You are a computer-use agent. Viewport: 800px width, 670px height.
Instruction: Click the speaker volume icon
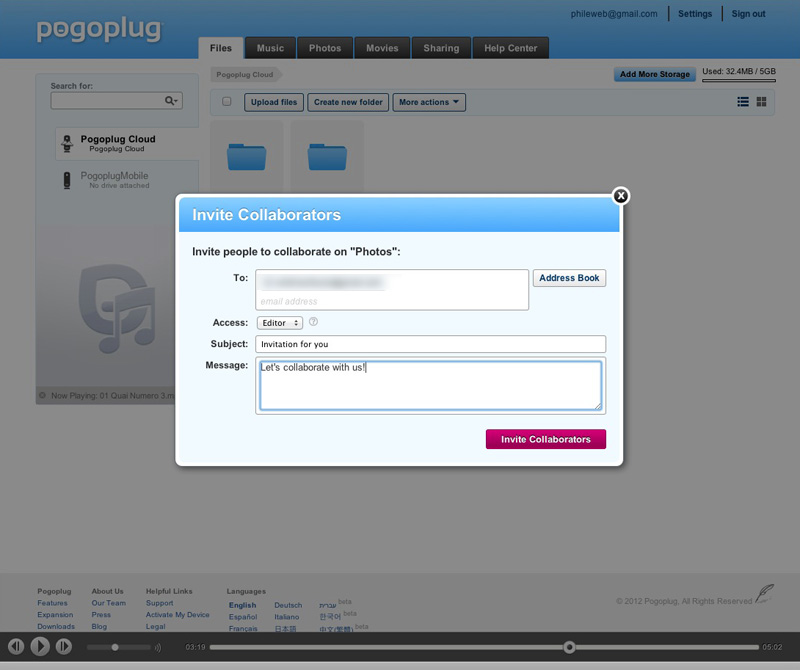point(158,647)
